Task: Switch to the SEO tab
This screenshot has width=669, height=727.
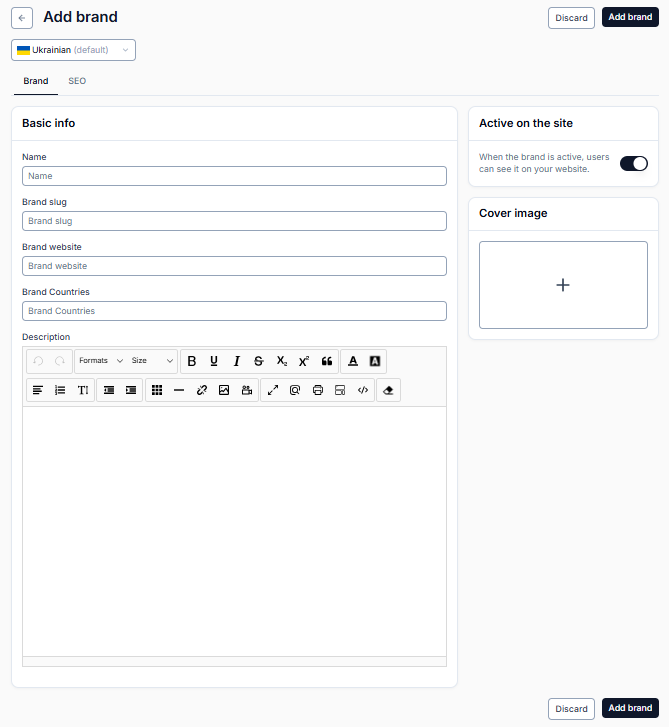Action: (x=77, y=81)
